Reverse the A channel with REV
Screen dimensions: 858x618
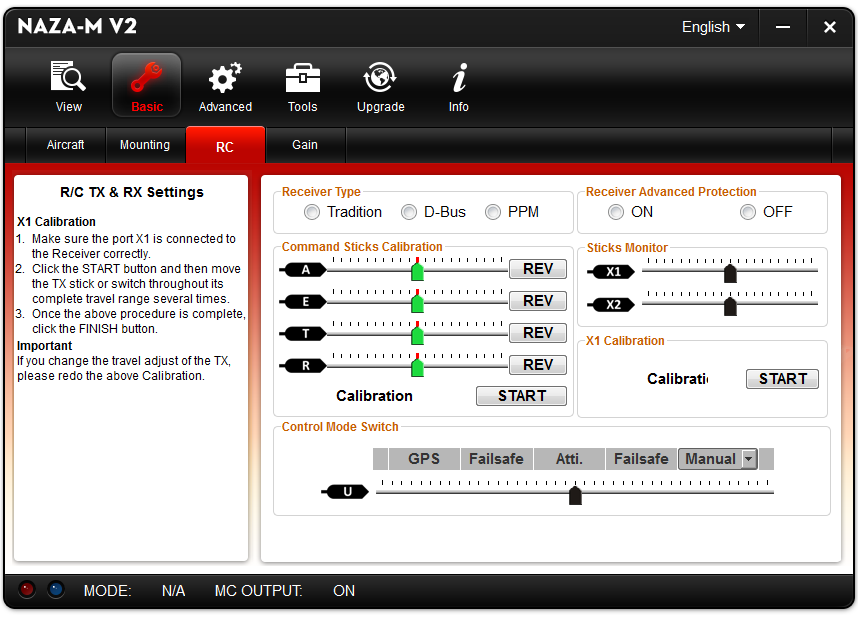pos(537,269)
